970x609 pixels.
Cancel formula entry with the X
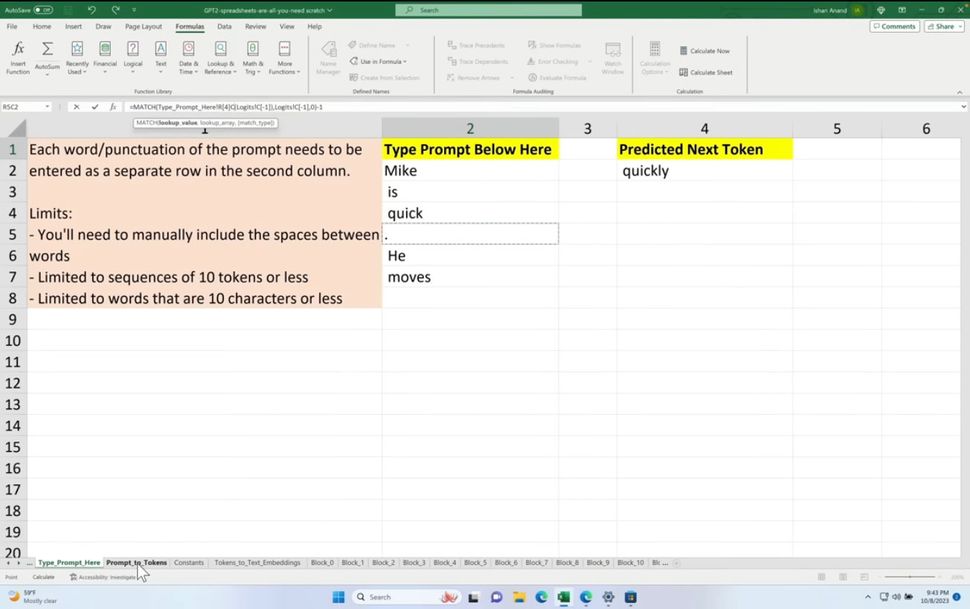(76, 107)
